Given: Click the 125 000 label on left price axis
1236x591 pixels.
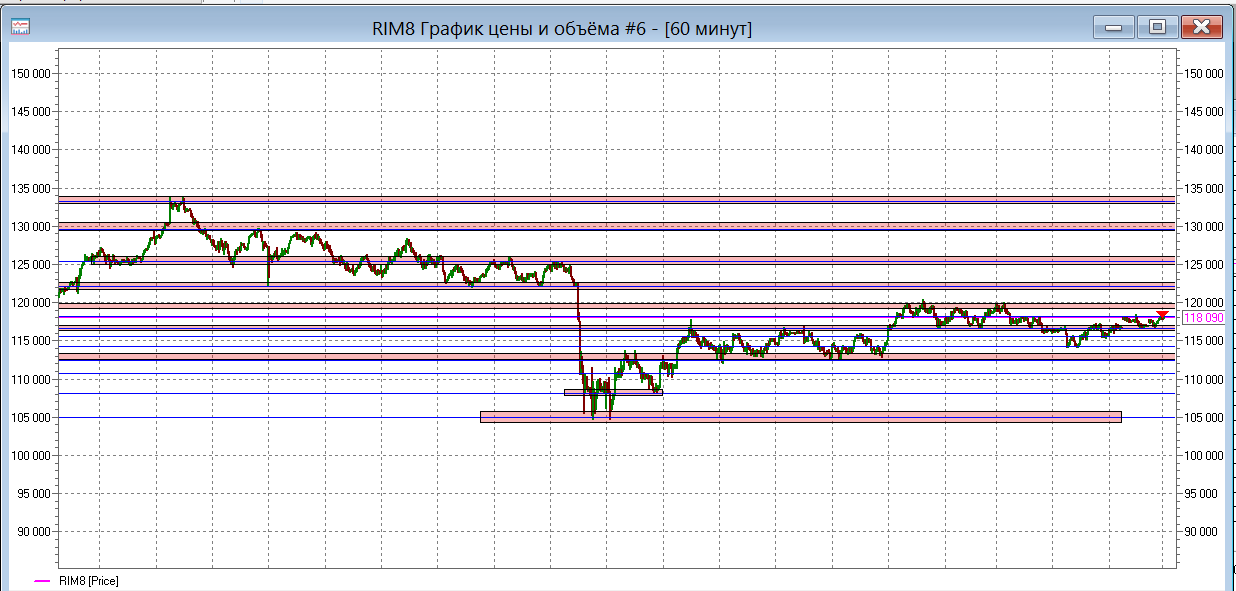Looking at the screenshot, I should tap(31, 264).
